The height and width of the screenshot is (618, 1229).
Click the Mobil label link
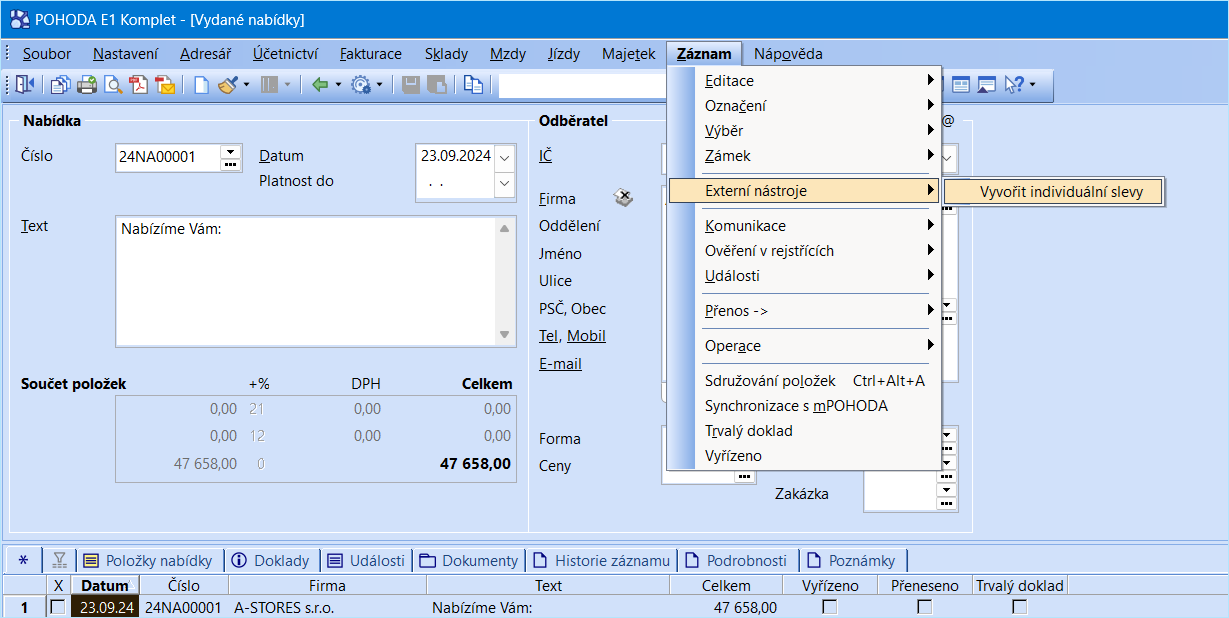[x=586, y=336]
